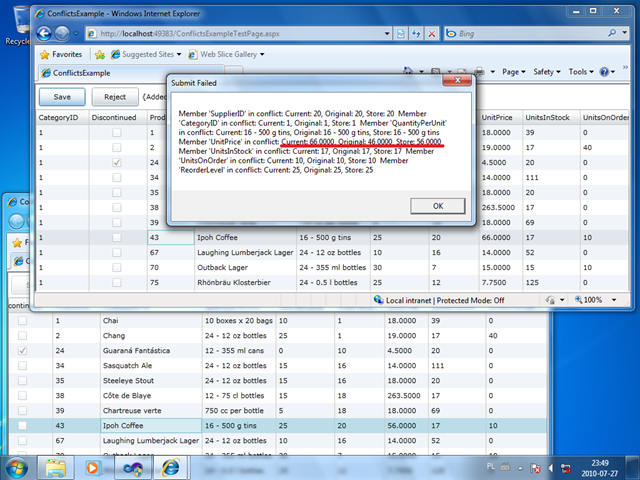This screenshot has height=480, width=640.
Task: Click the Print icon in the command bar
Action: point(480,72)
